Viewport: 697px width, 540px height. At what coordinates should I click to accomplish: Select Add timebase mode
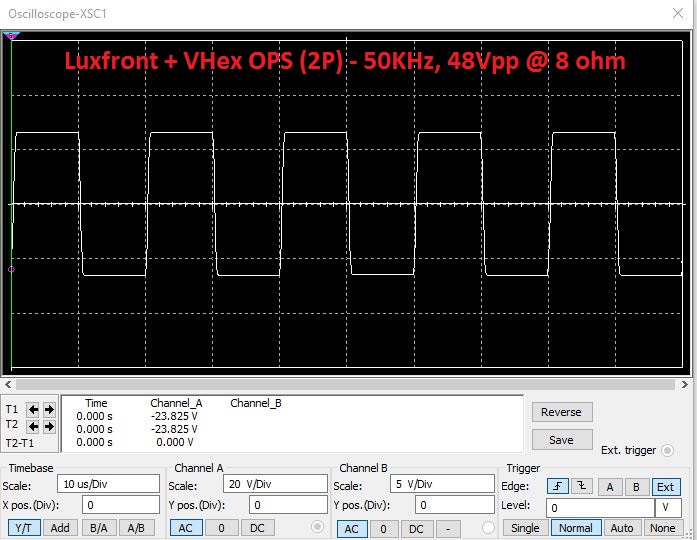click(x=60, y=528)
